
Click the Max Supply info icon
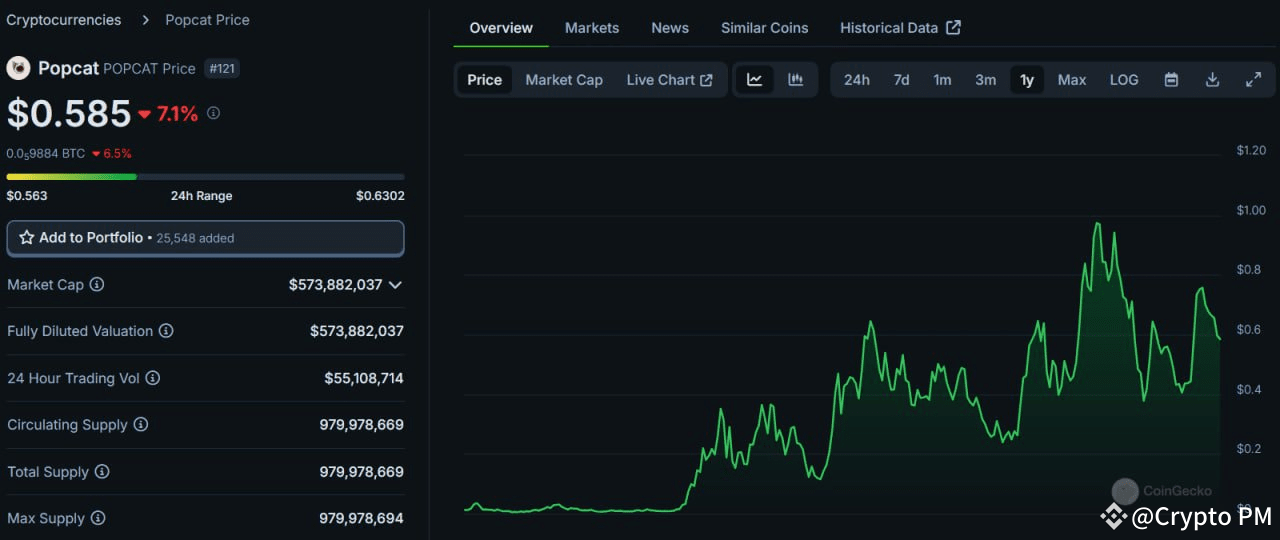(x=98, y=518)
